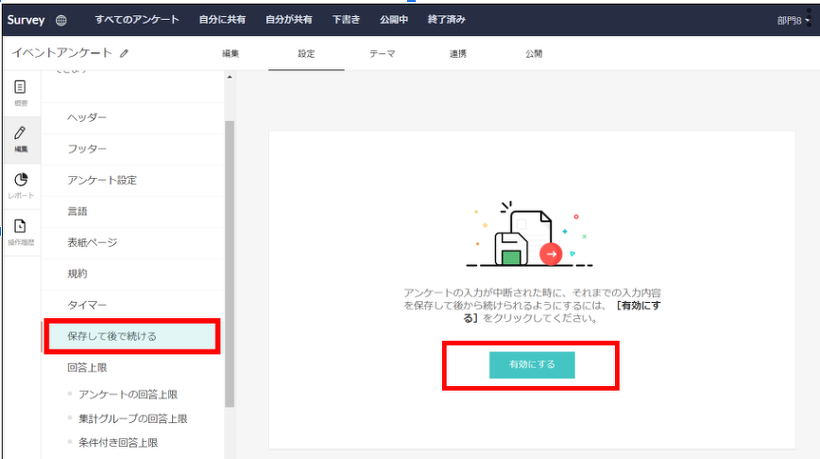Switch to the 公開 tab
The width and height of the screenshot is (820, 459).
pyautogui.click(x=534, y=53)
